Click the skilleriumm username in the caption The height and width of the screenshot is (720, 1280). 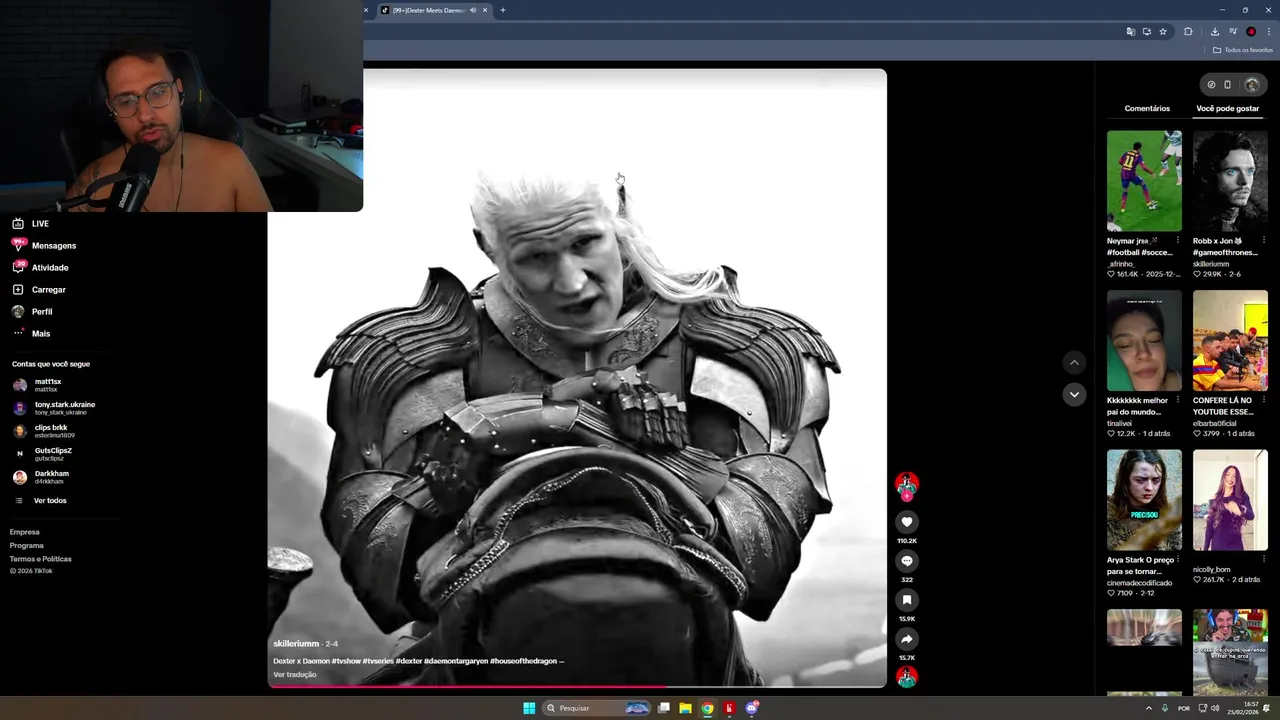coord(296,644)
